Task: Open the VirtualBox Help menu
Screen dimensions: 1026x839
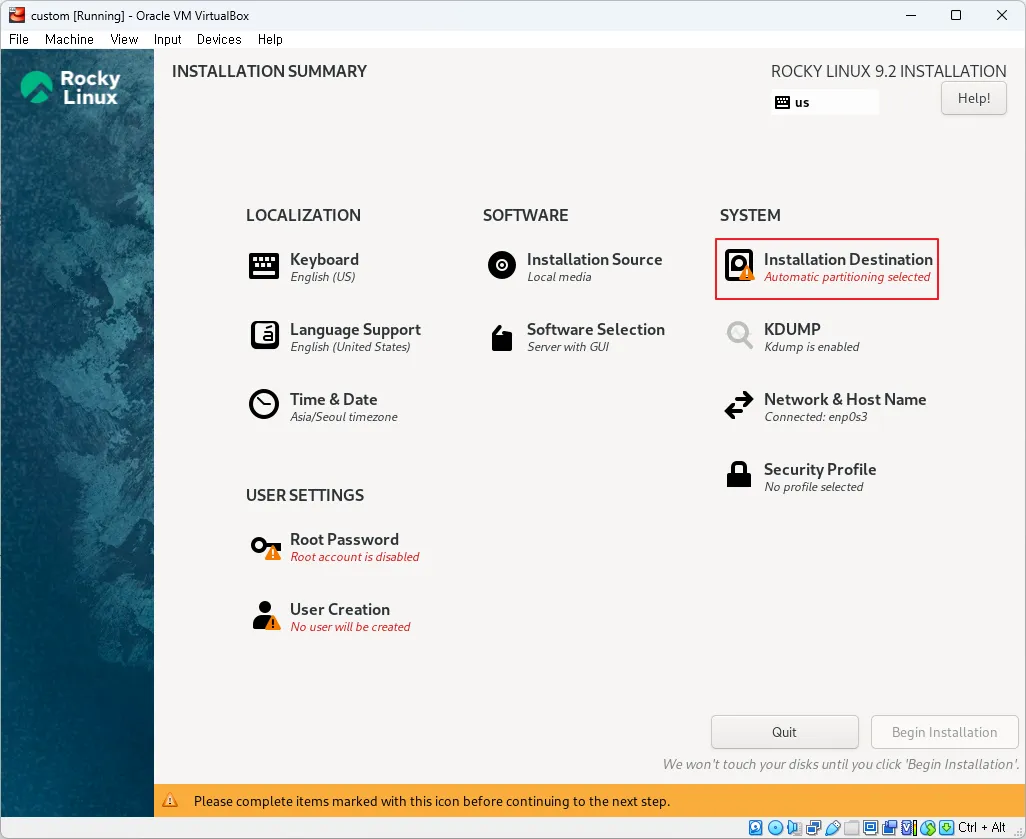Action: click(270, 39)
